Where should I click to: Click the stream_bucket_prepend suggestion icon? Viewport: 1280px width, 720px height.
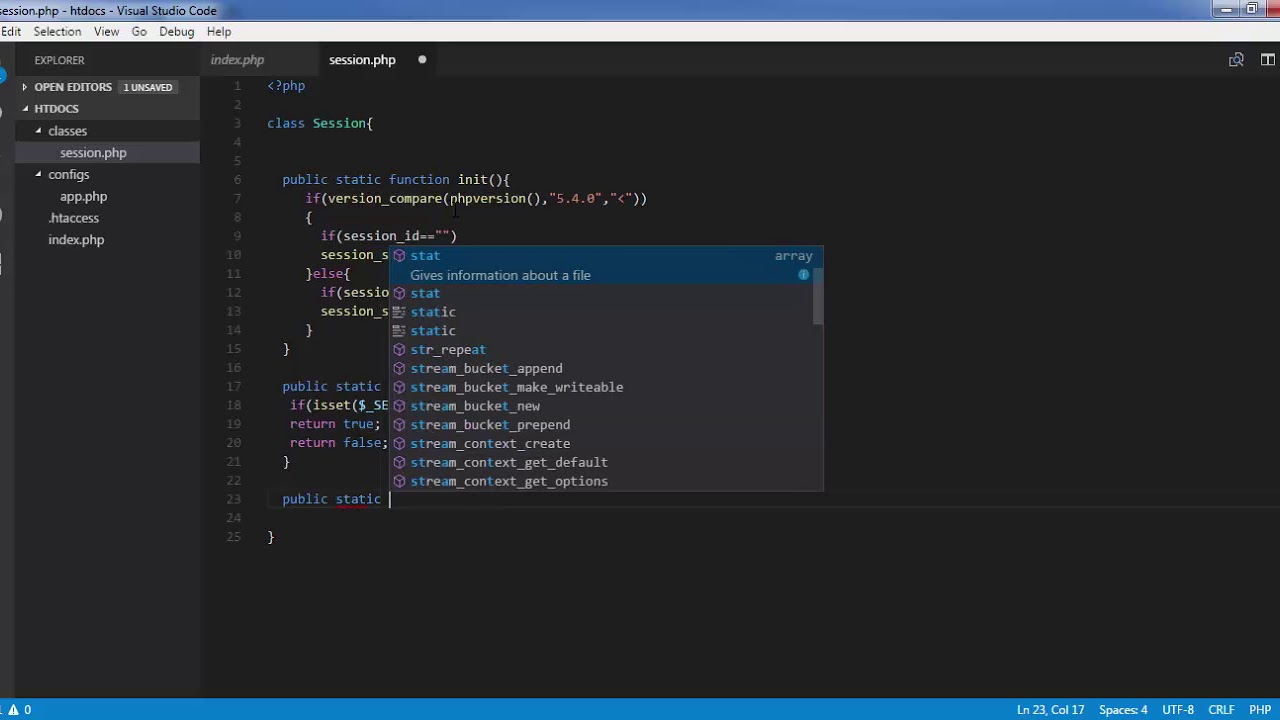pos(399,425)
